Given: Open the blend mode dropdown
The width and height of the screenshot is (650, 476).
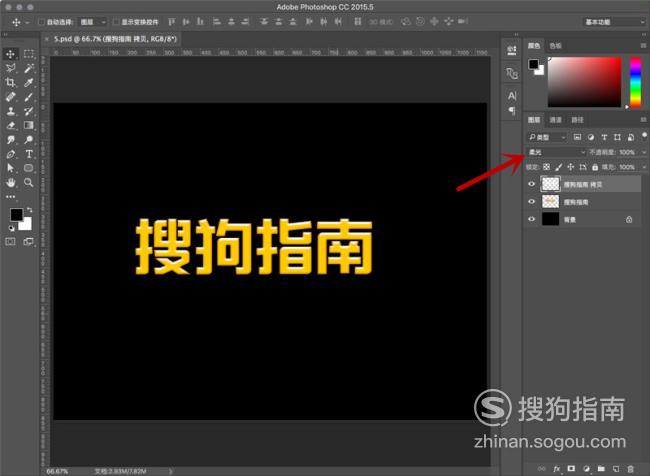Looking at the screenshot, I should tap(555, 152).
